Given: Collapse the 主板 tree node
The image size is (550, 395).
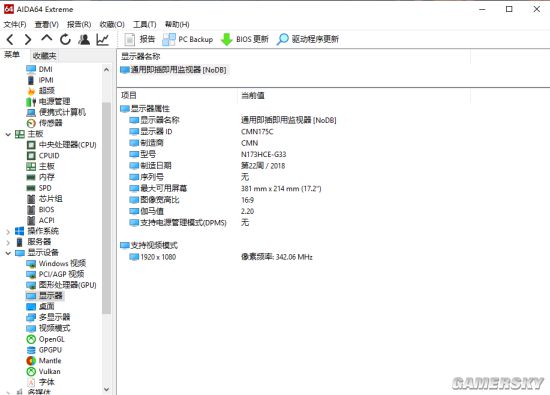Looking at the screenshot, I should tap(8, 134).
